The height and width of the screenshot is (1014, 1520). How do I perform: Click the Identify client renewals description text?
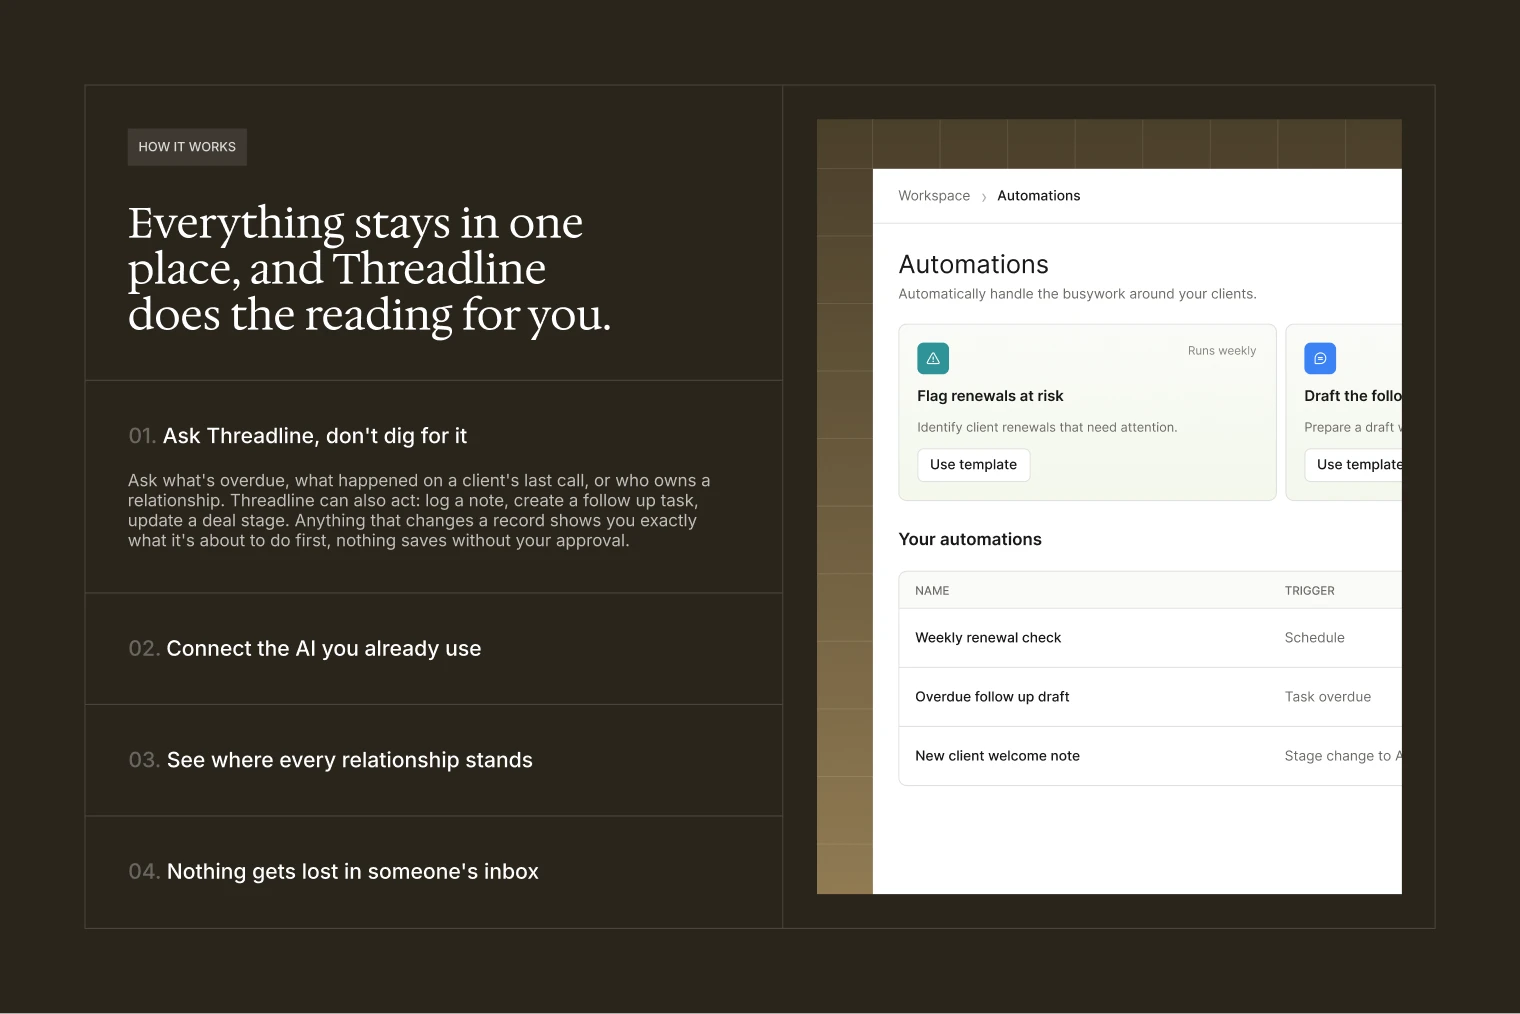point(1047,427)
